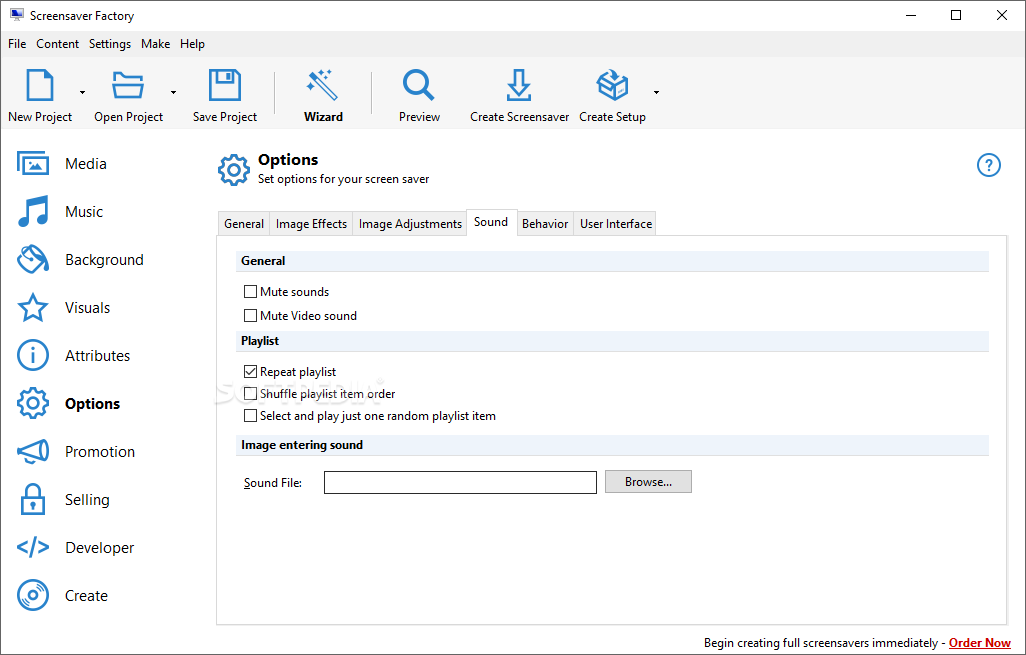This screenshot has height=655, width=1026.
Task: Enable the Mute Video sound checkbox
Action: (x=250, y=315)
